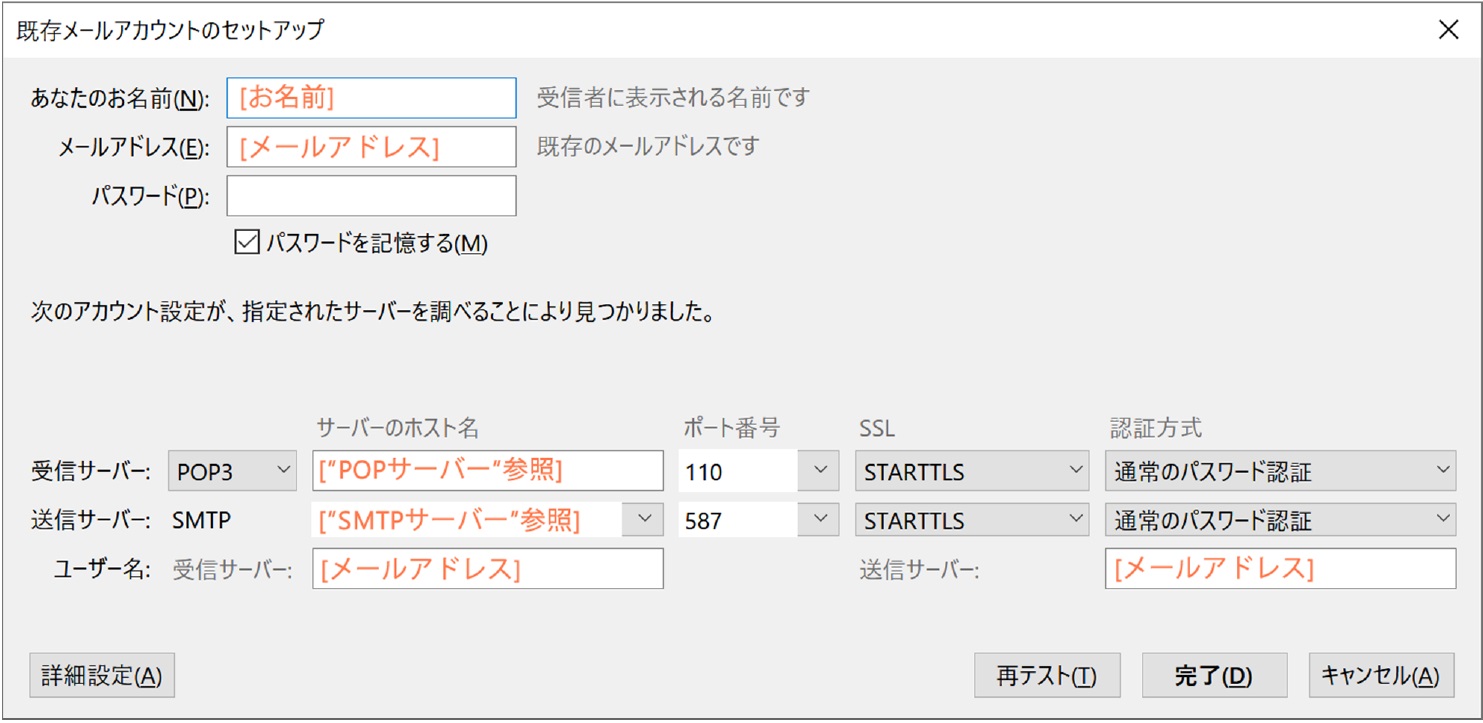Viewport: 1483px width, 723px height.
Task: Expand the SMTP server hostname dropdown arrow
Action: (x=643, y=519)
